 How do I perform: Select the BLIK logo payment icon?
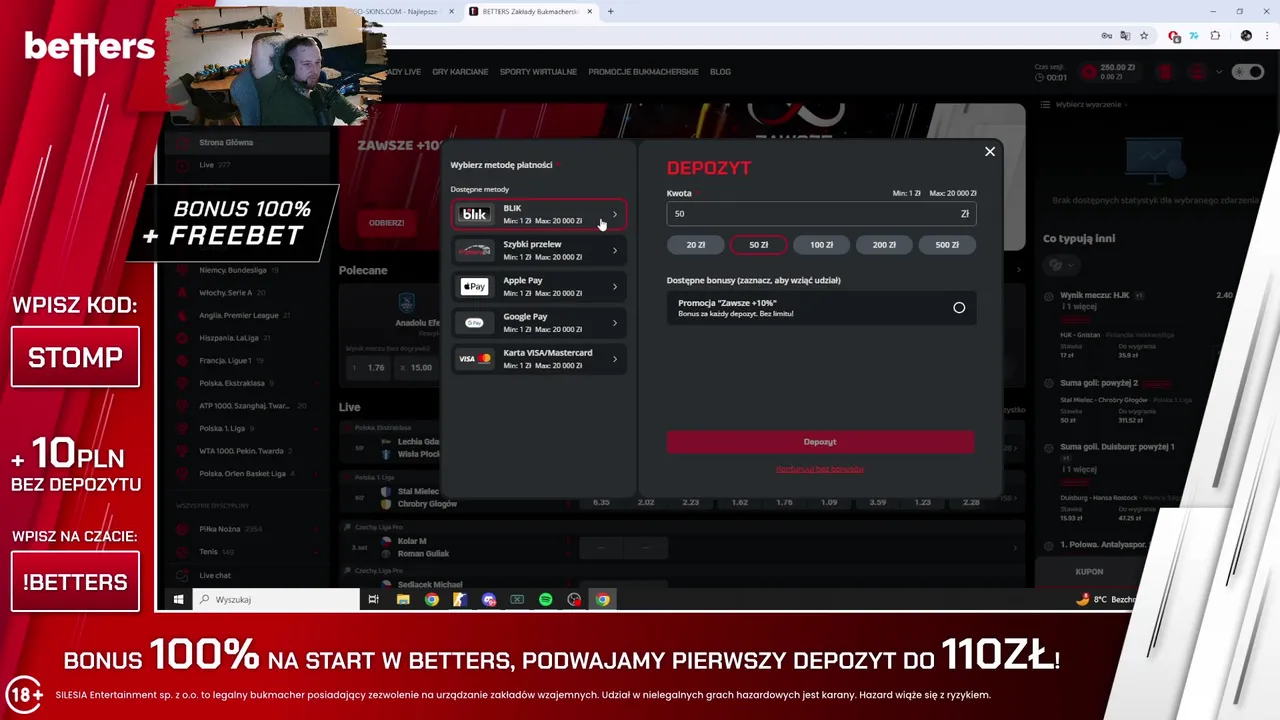pos(474,214)
